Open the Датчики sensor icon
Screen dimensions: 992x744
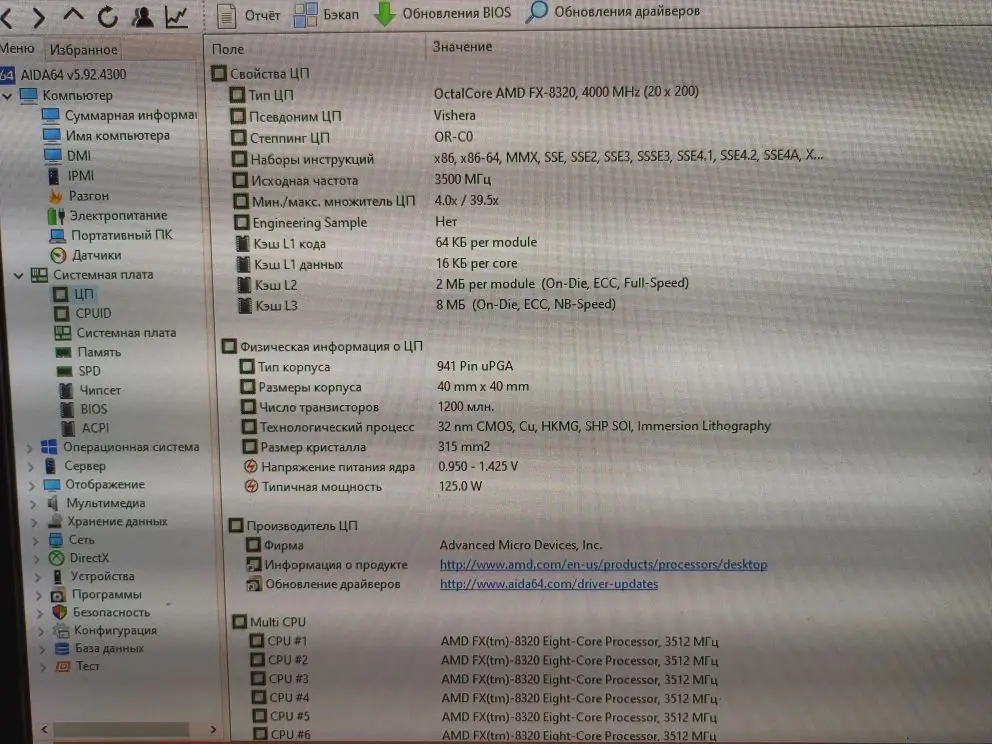click(x=58, y=256)
